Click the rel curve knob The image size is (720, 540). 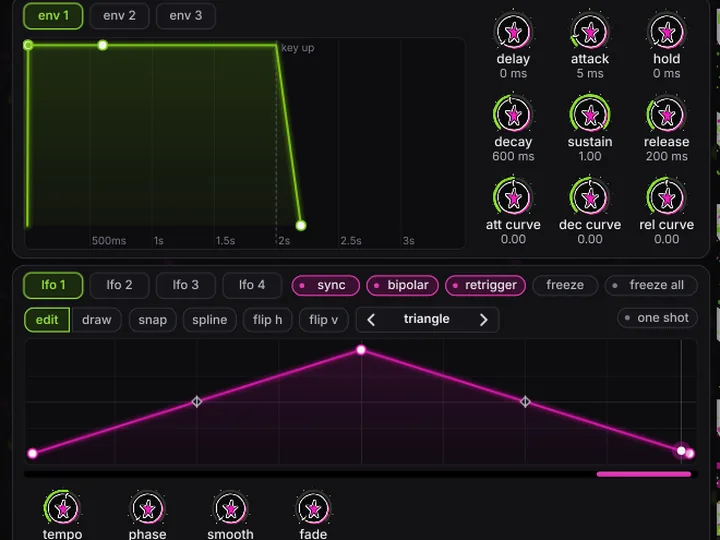[666, 198]
